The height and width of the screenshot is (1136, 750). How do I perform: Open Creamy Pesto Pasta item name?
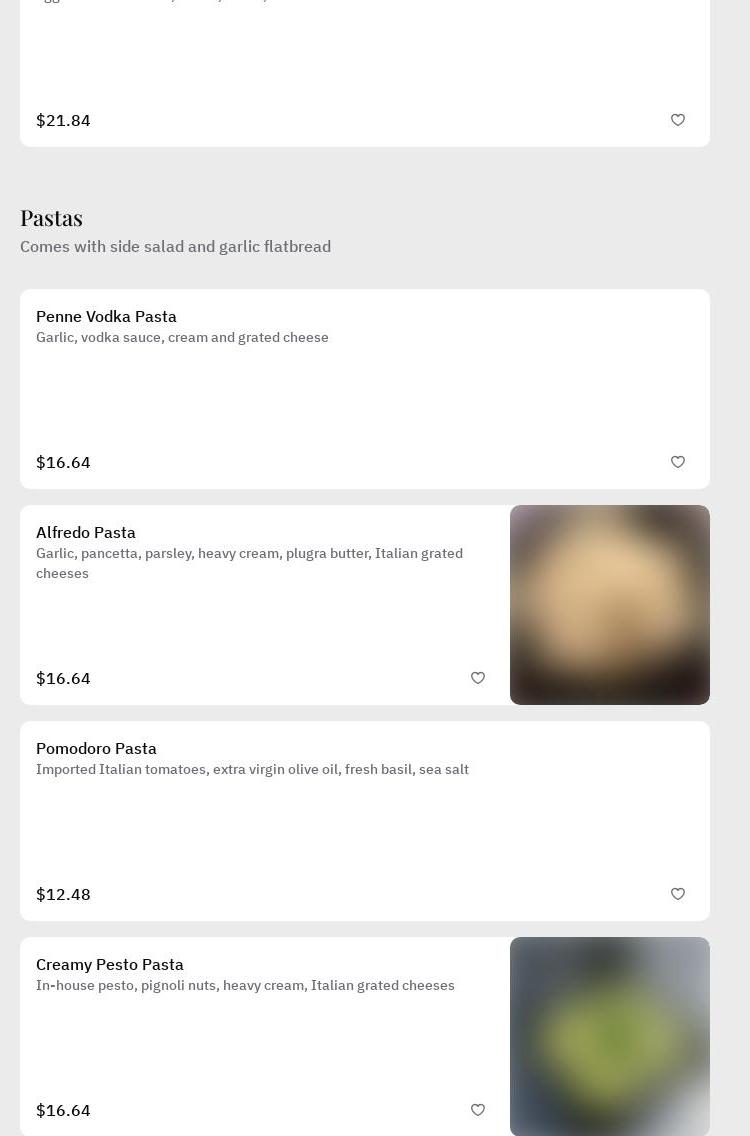click(x=110, y=965)
